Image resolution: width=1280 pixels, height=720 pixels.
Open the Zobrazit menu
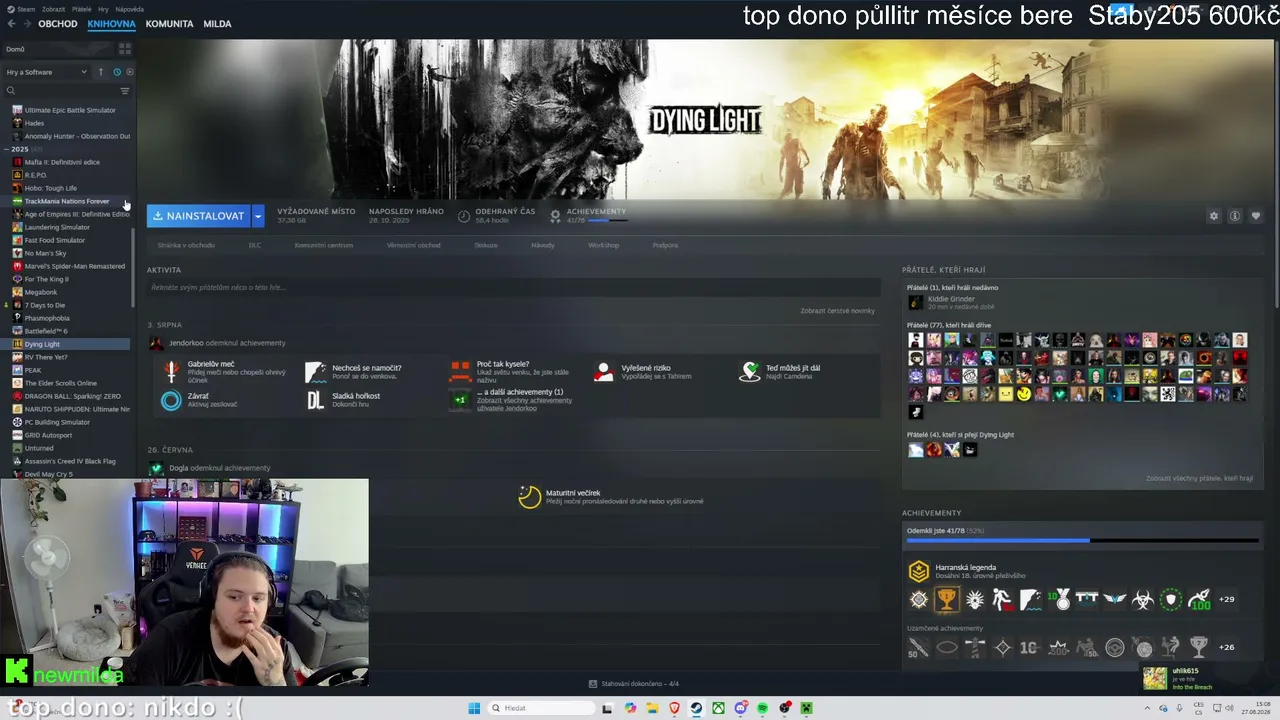click(53, 9)
